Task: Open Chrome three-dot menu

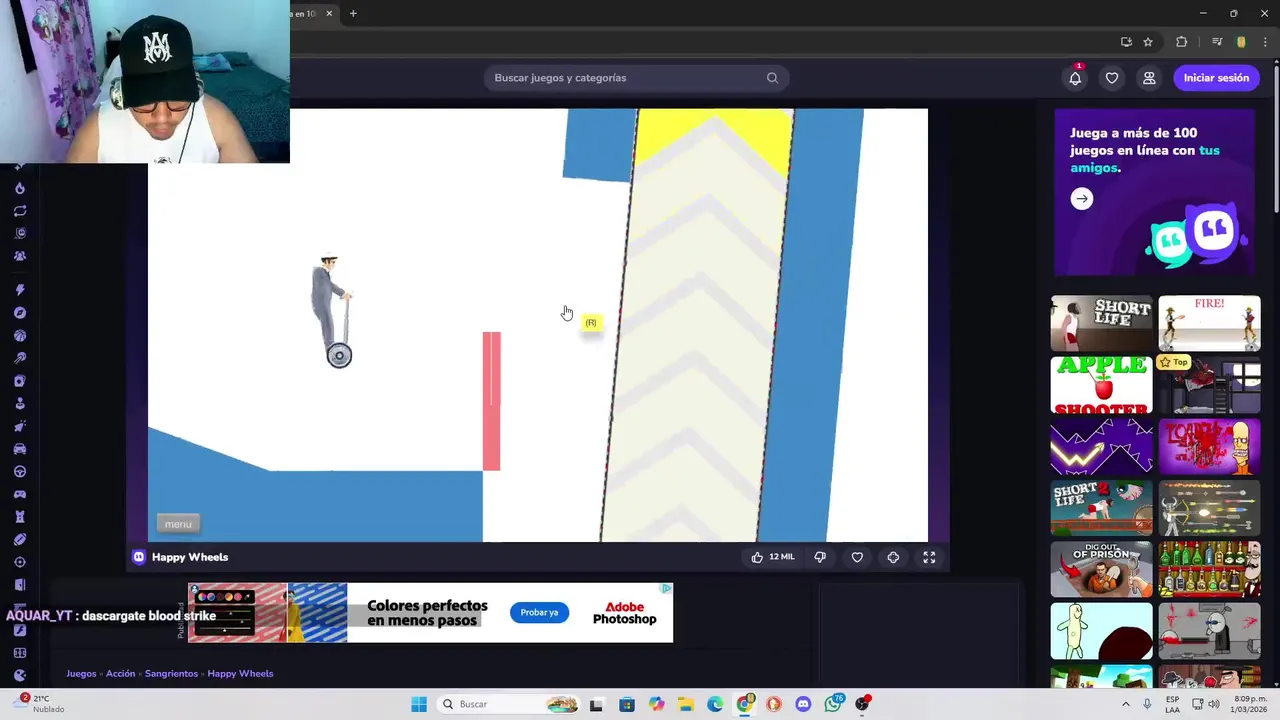Action: coord(1265,42)
